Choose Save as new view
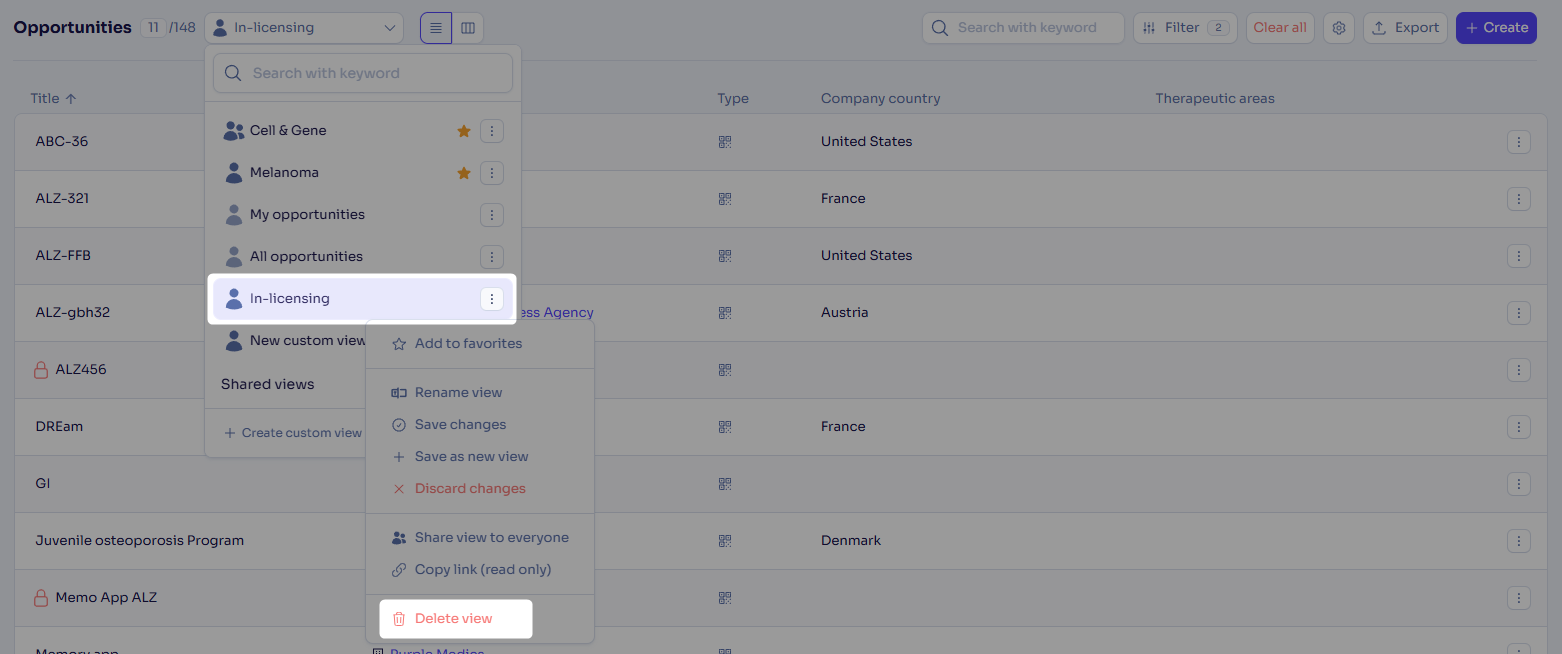The height and width of the screenshot is (654, 1562). 471,456
